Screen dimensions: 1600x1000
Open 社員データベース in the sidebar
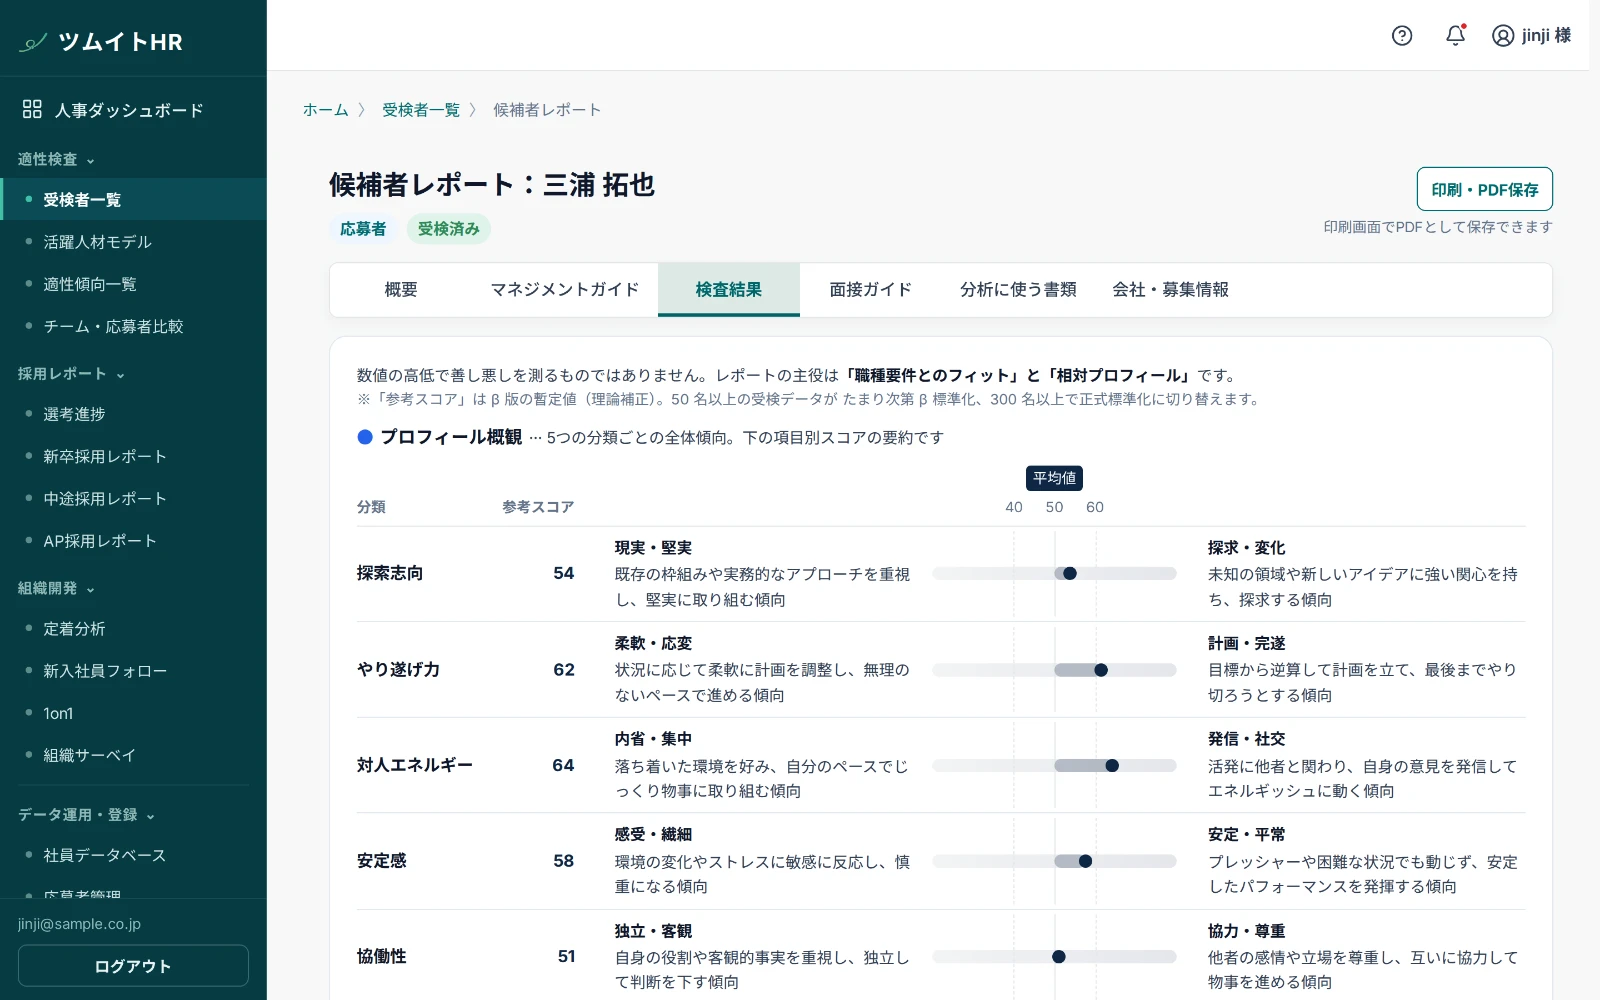(x=133, y=855)
